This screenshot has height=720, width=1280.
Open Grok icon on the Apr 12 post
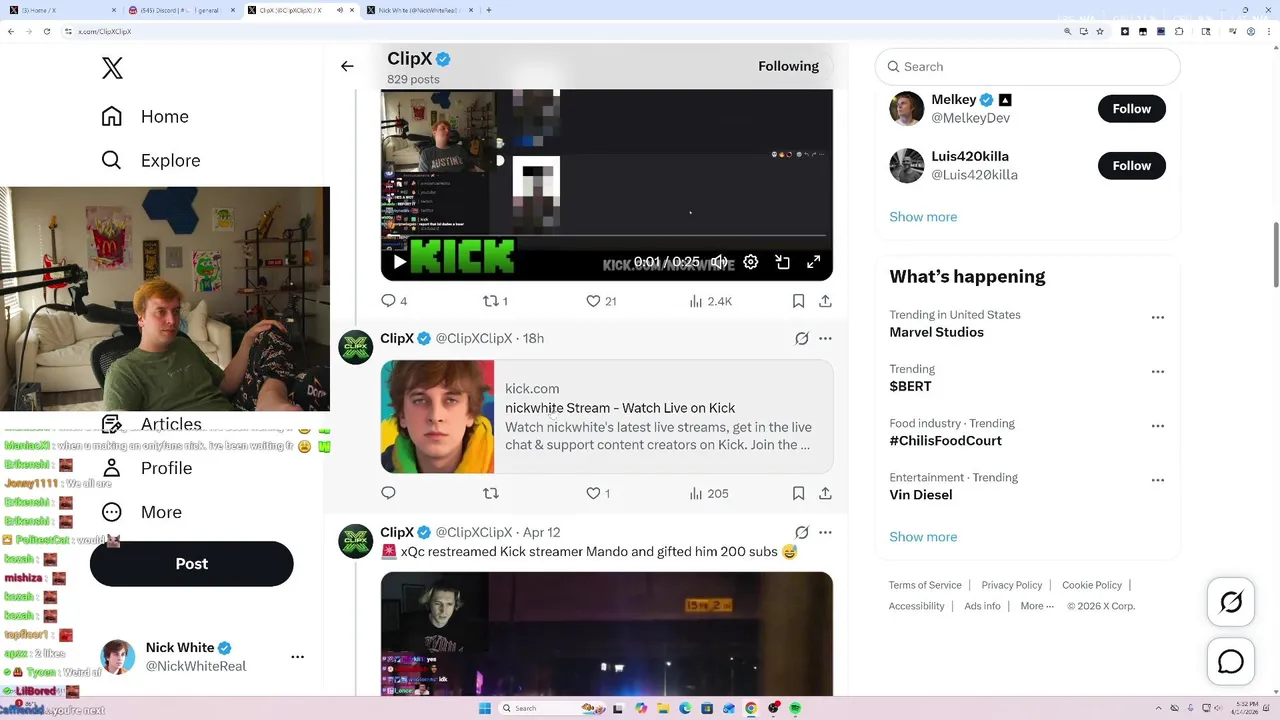802,533
